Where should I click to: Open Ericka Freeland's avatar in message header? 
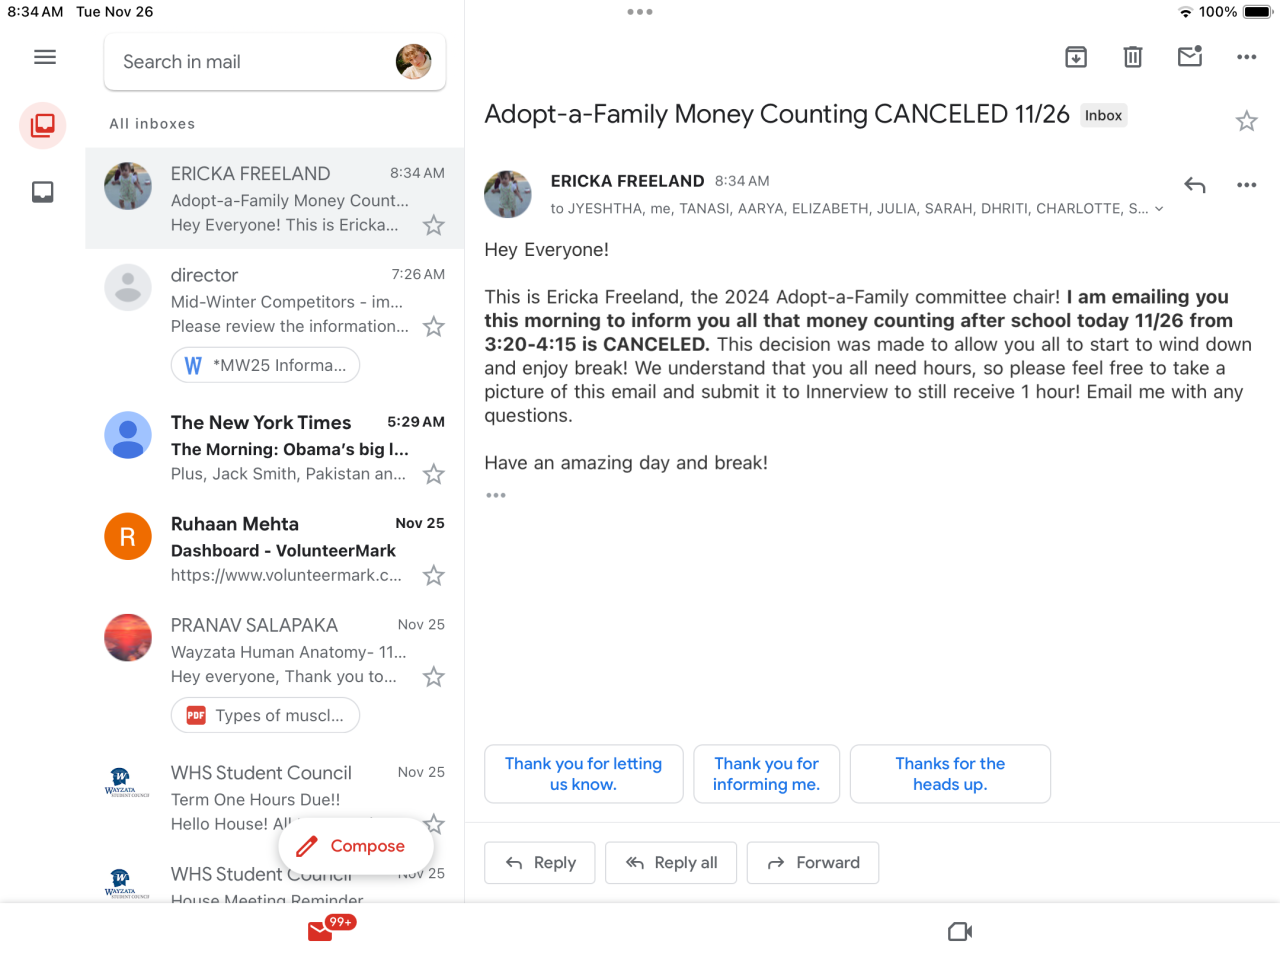[x=508, y=194]
